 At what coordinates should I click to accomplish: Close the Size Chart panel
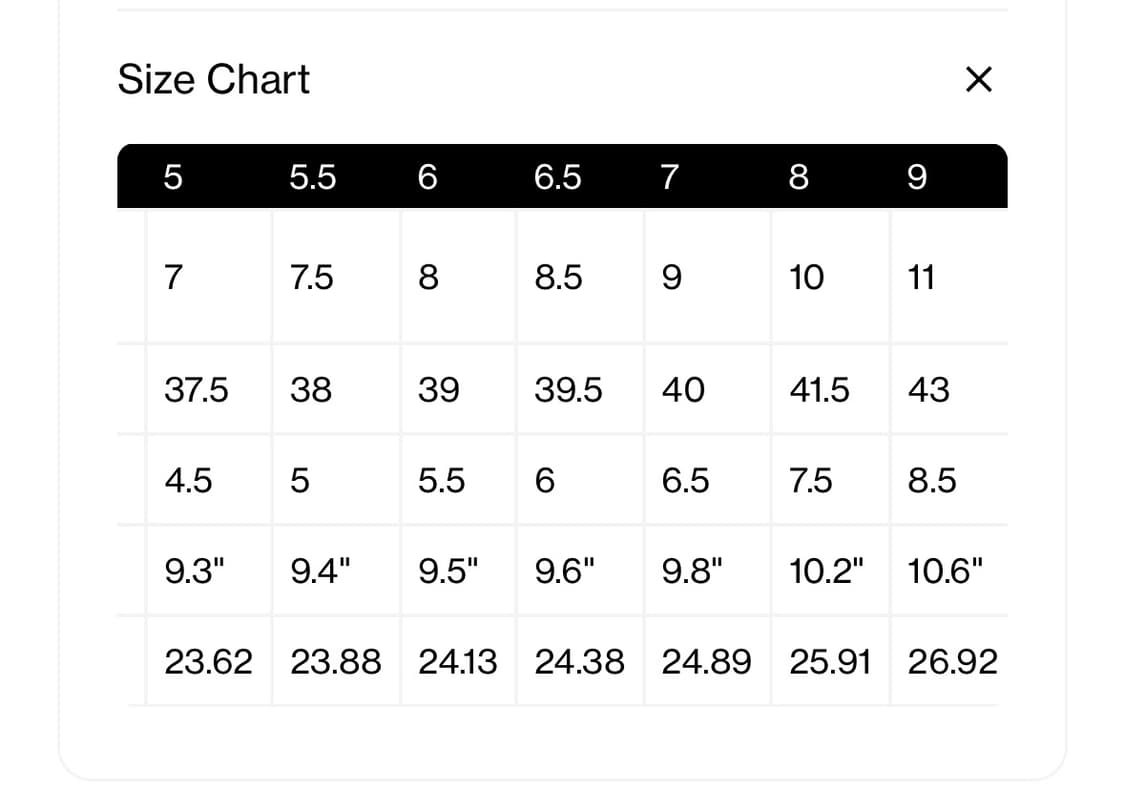coord(978,80)
